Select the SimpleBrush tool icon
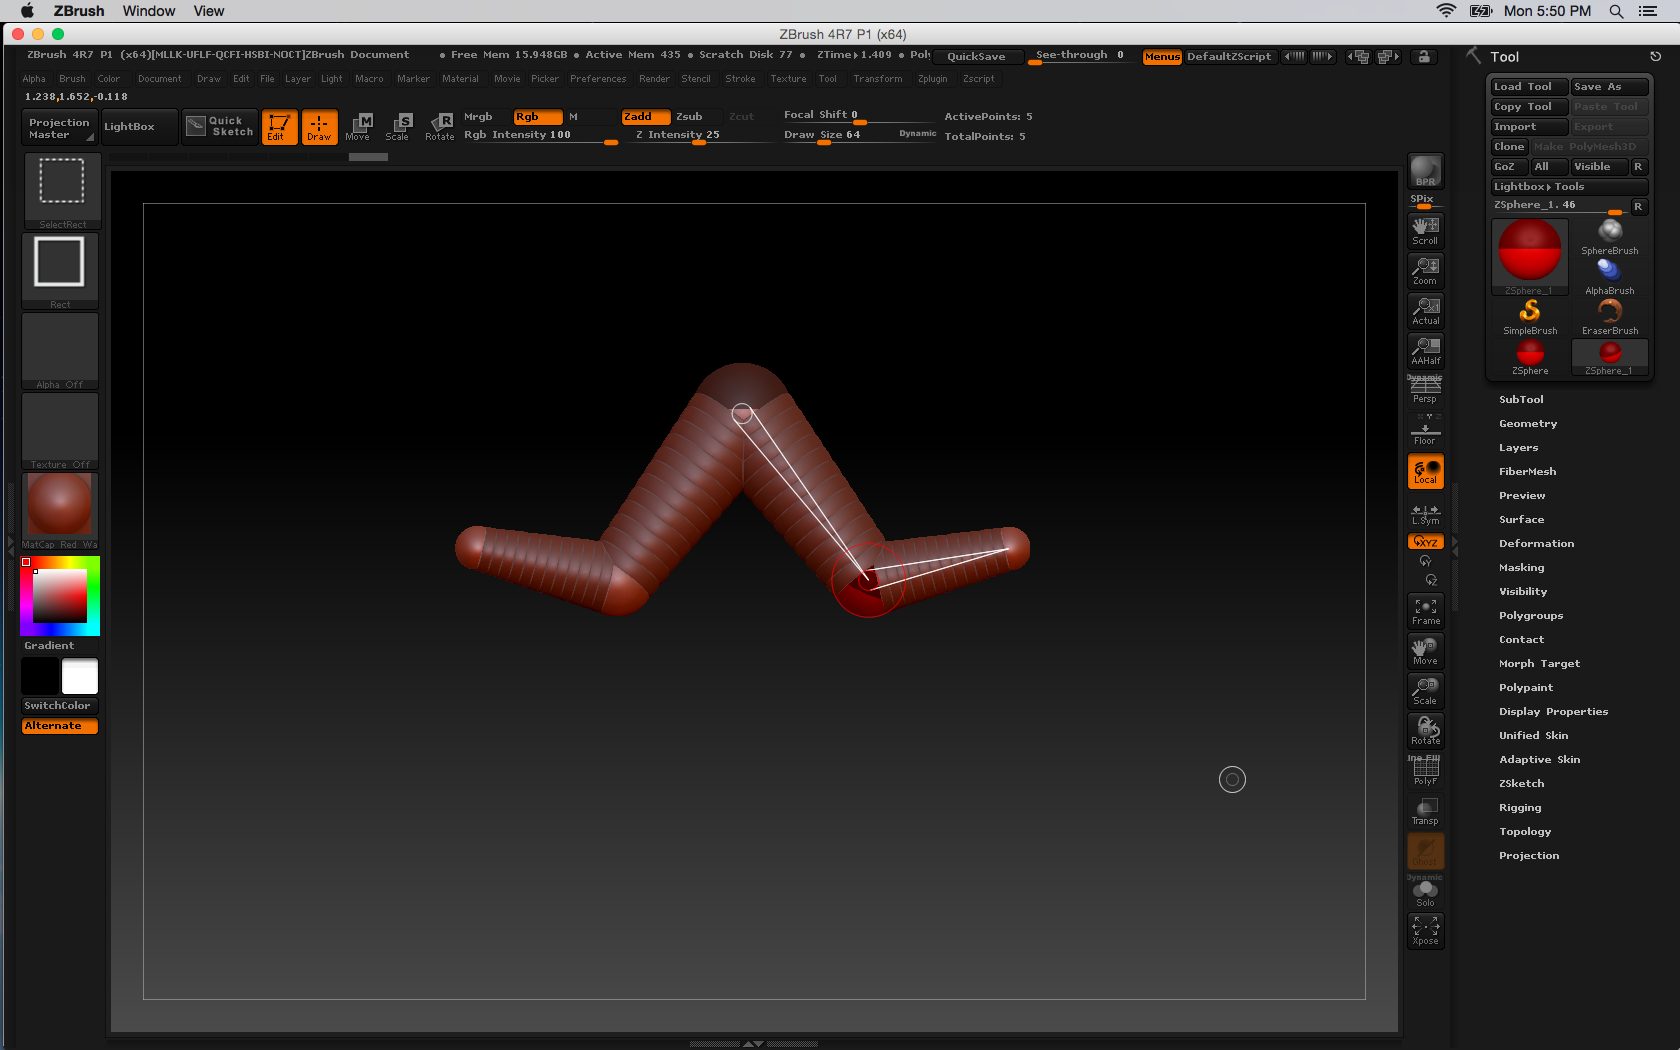This screenshot has width=1680, height=1050. [1530, 317]
